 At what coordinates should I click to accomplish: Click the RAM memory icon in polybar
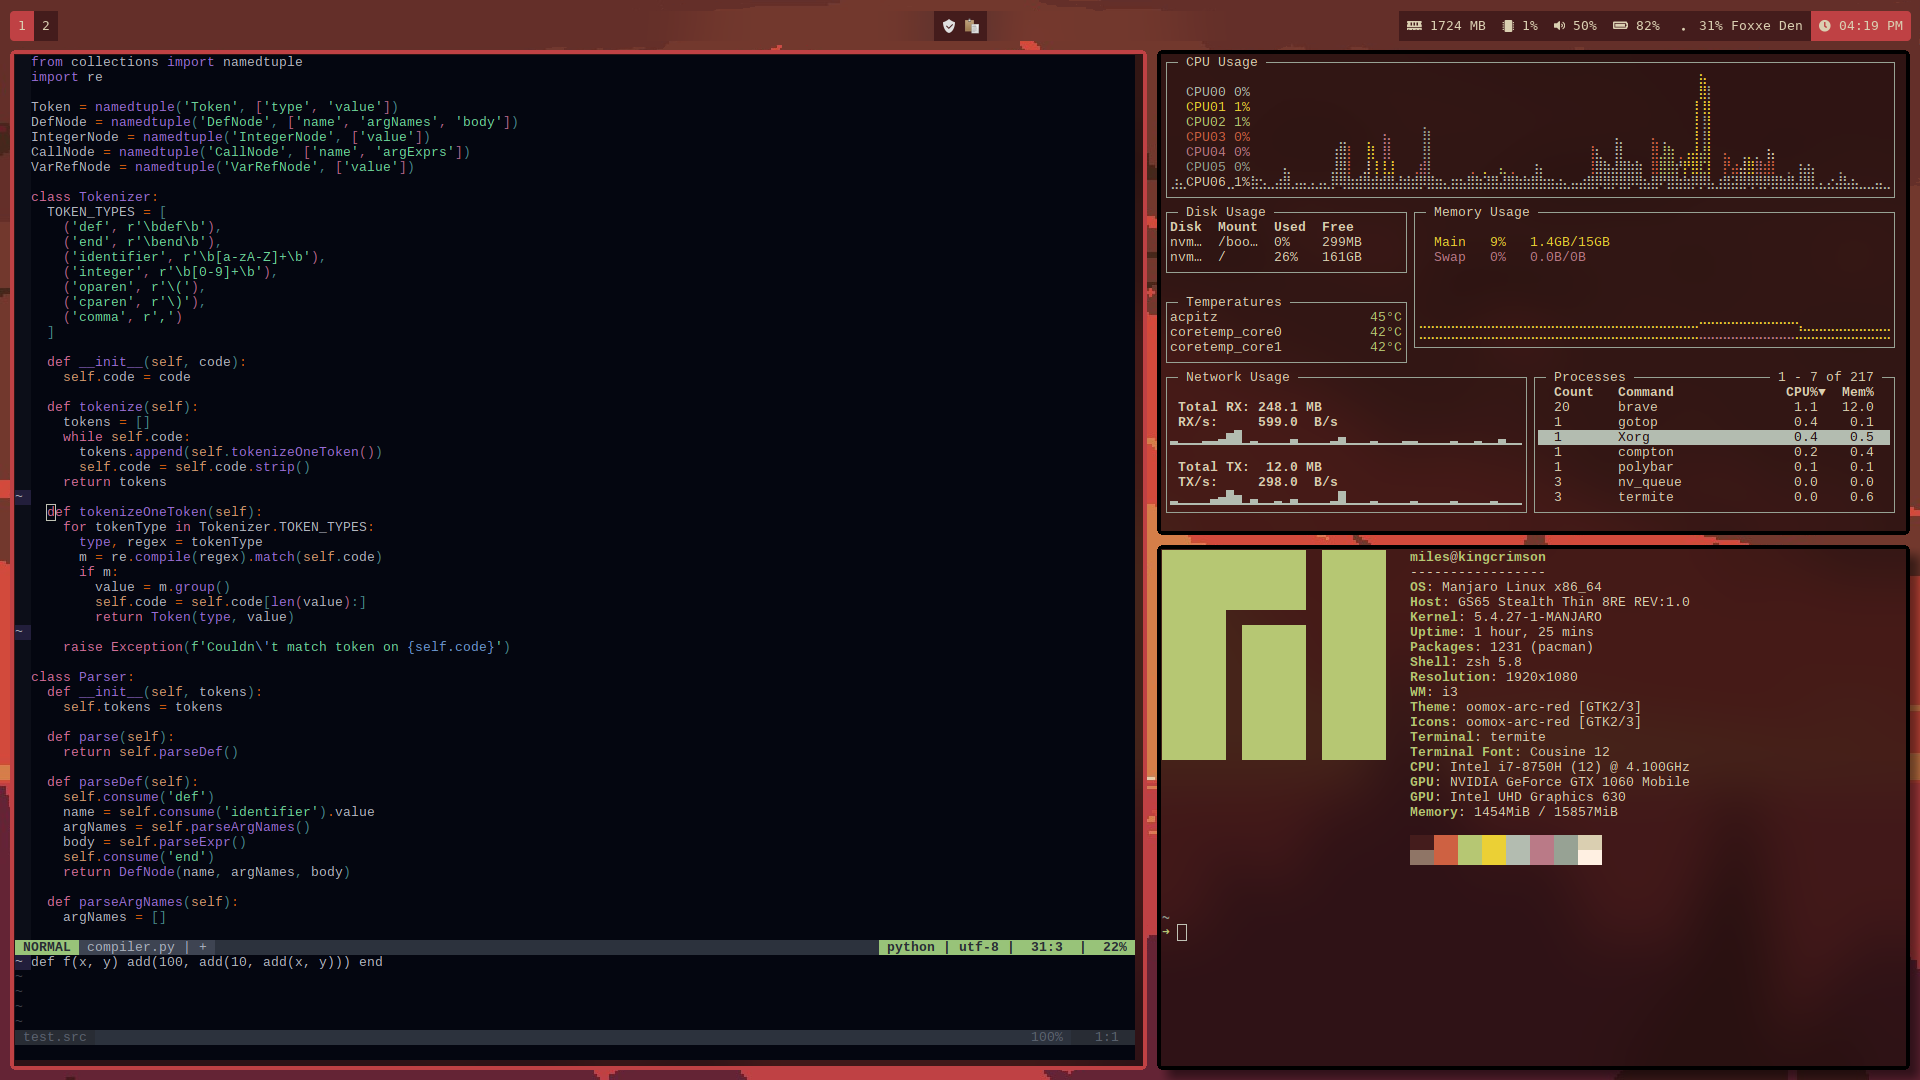point(1414,26)
